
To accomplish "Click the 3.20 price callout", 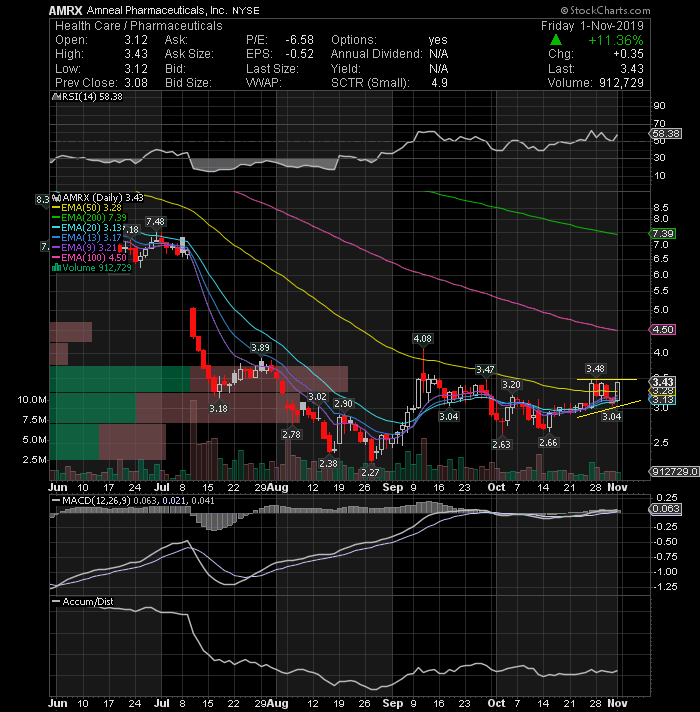I will point(511,385).
